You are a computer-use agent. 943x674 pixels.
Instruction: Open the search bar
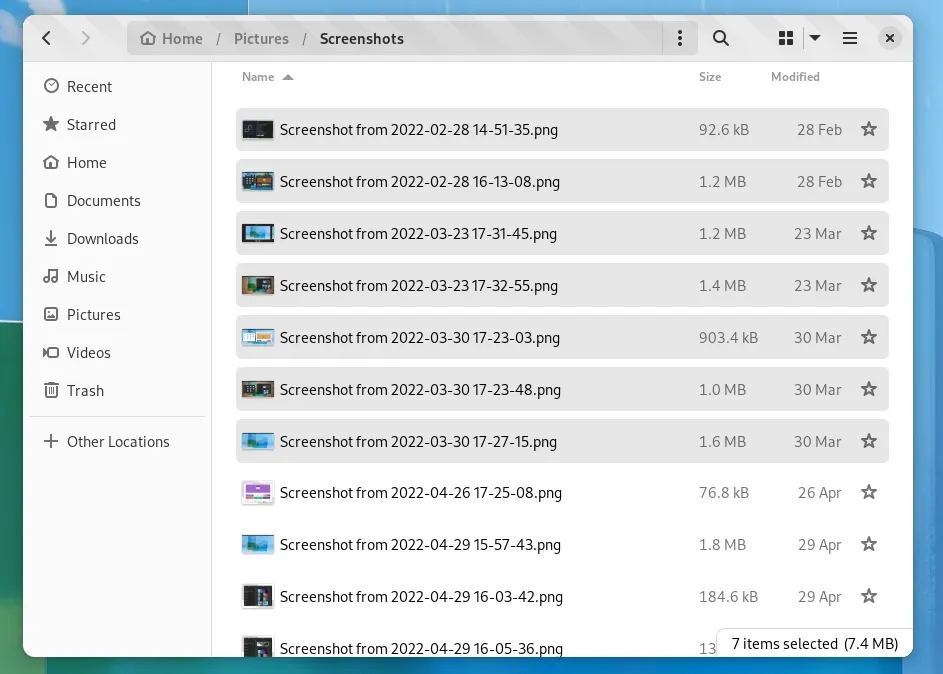(x=721, y=38)
